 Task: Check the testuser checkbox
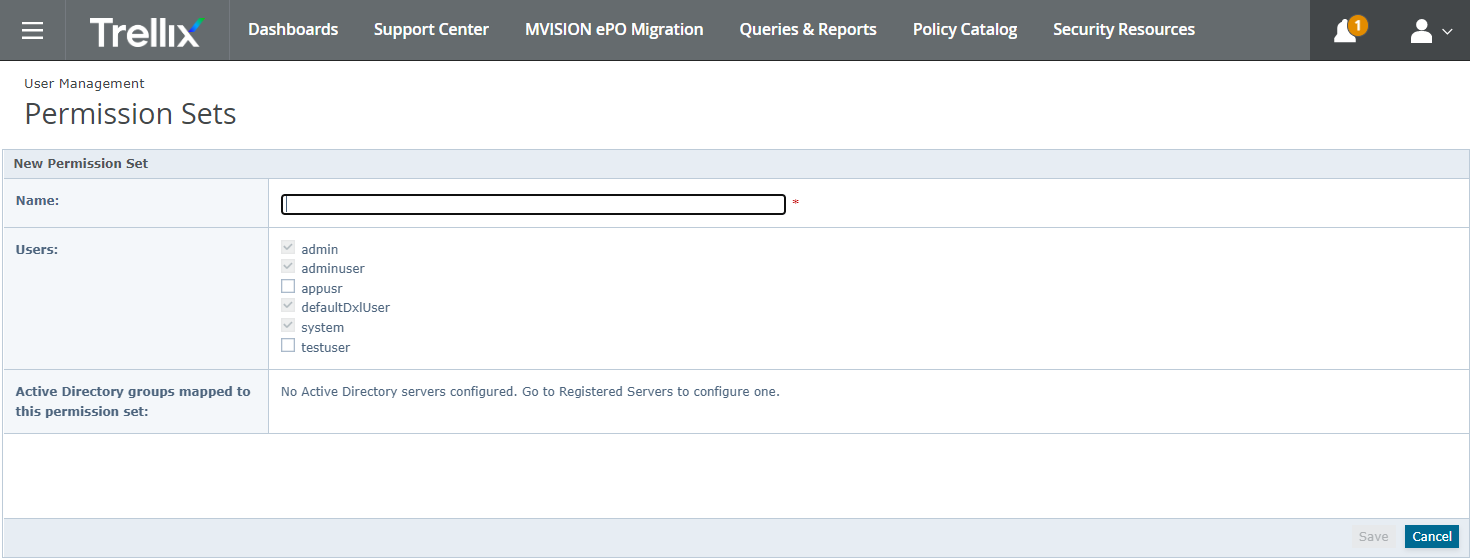point(288,345)
